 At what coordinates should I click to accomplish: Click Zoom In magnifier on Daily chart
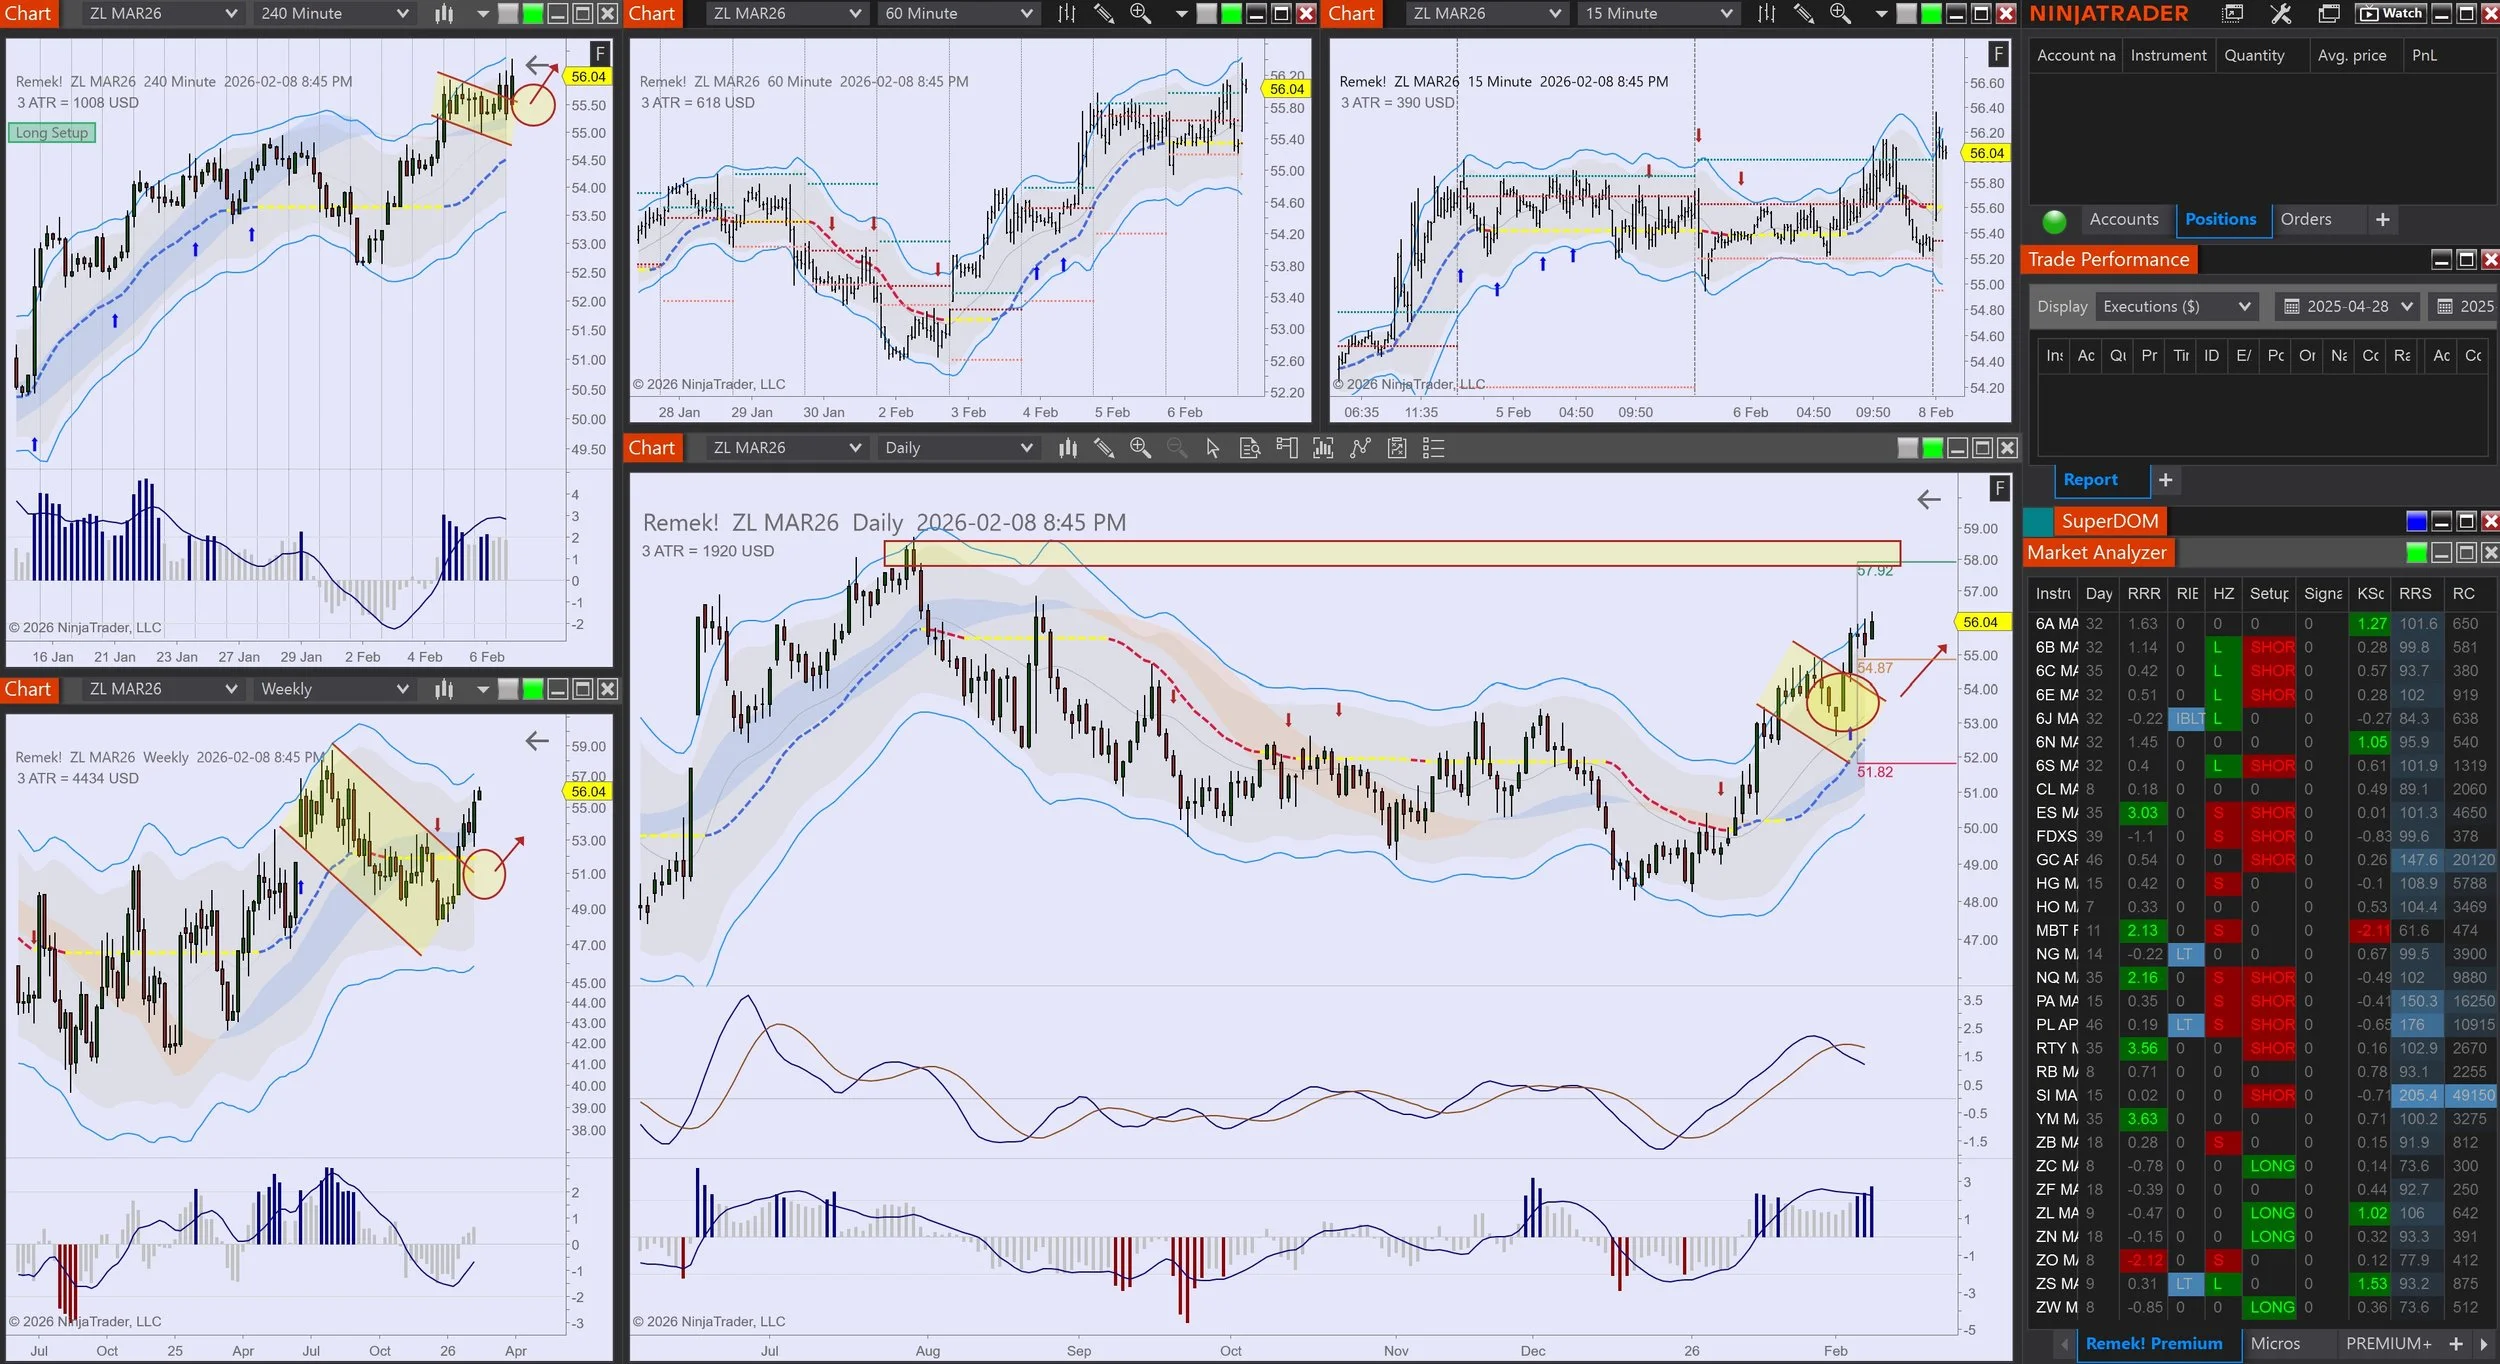pos(1140,448)
